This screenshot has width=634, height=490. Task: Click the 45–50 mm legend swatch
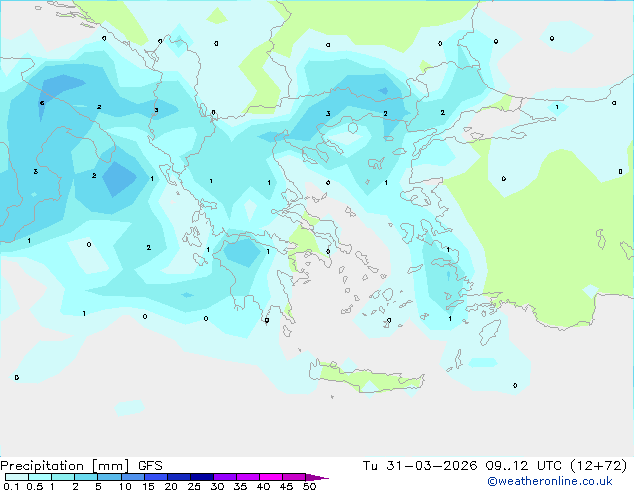tap(294, 477)
